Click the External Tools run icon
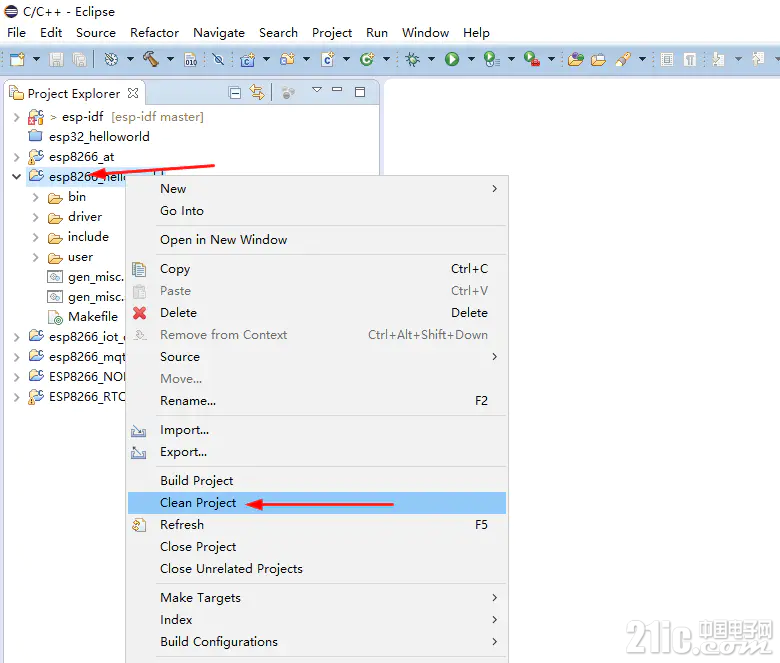 tap(532, 59)
